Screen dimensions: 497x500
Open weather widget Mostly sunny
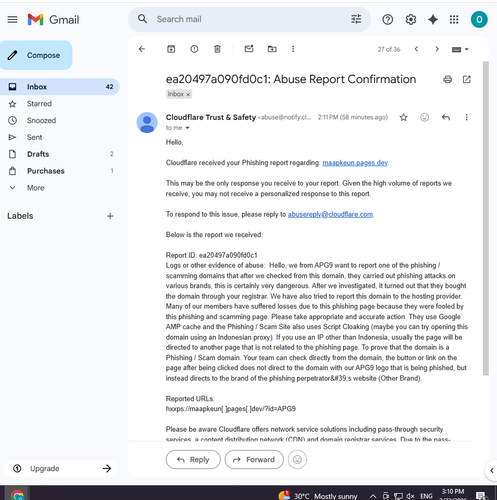(x=318, y=496)
